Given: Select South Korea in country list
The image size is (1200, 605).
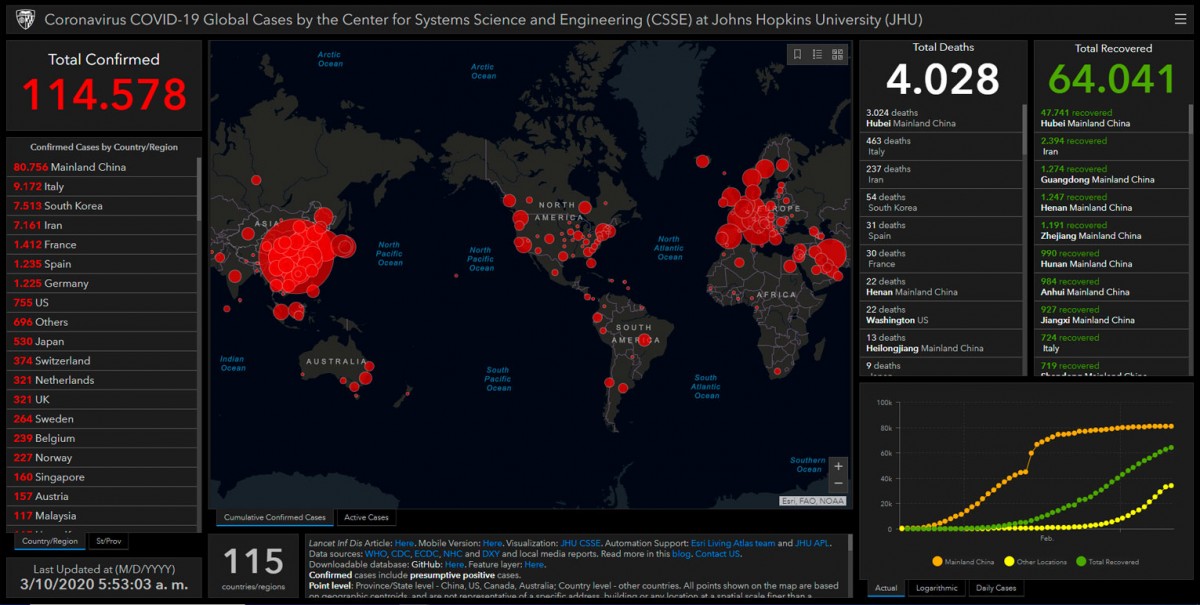Looking at the screenshot, I should click(x=103, y=206).
